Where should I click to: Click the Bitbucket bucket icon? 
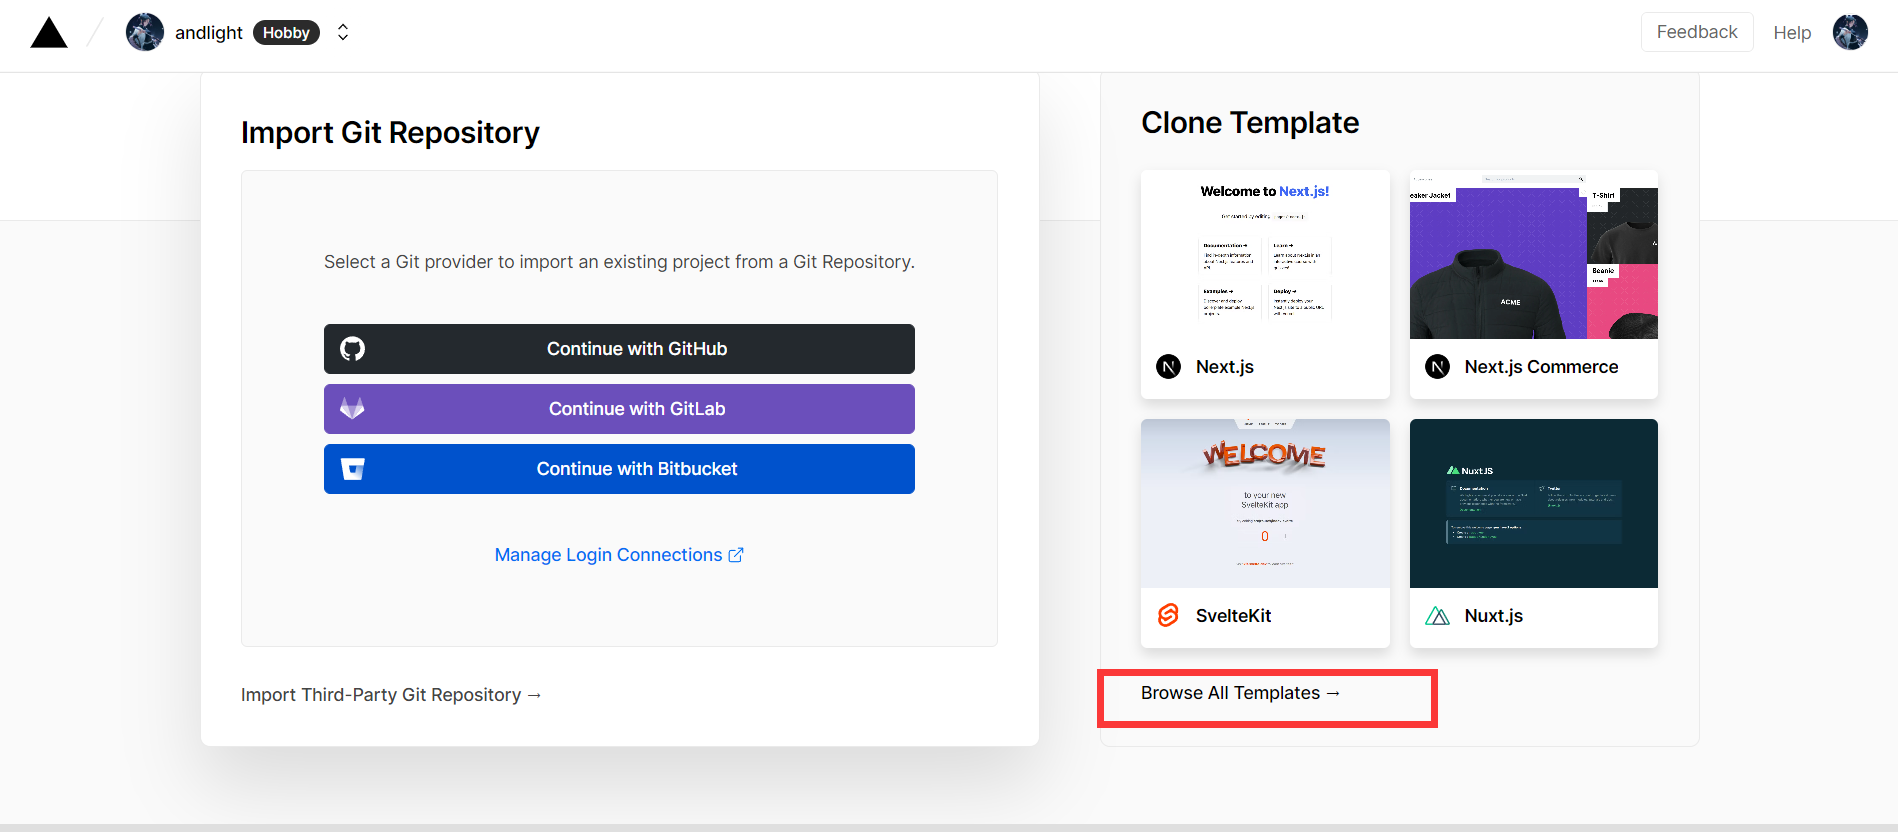(352, 469)
